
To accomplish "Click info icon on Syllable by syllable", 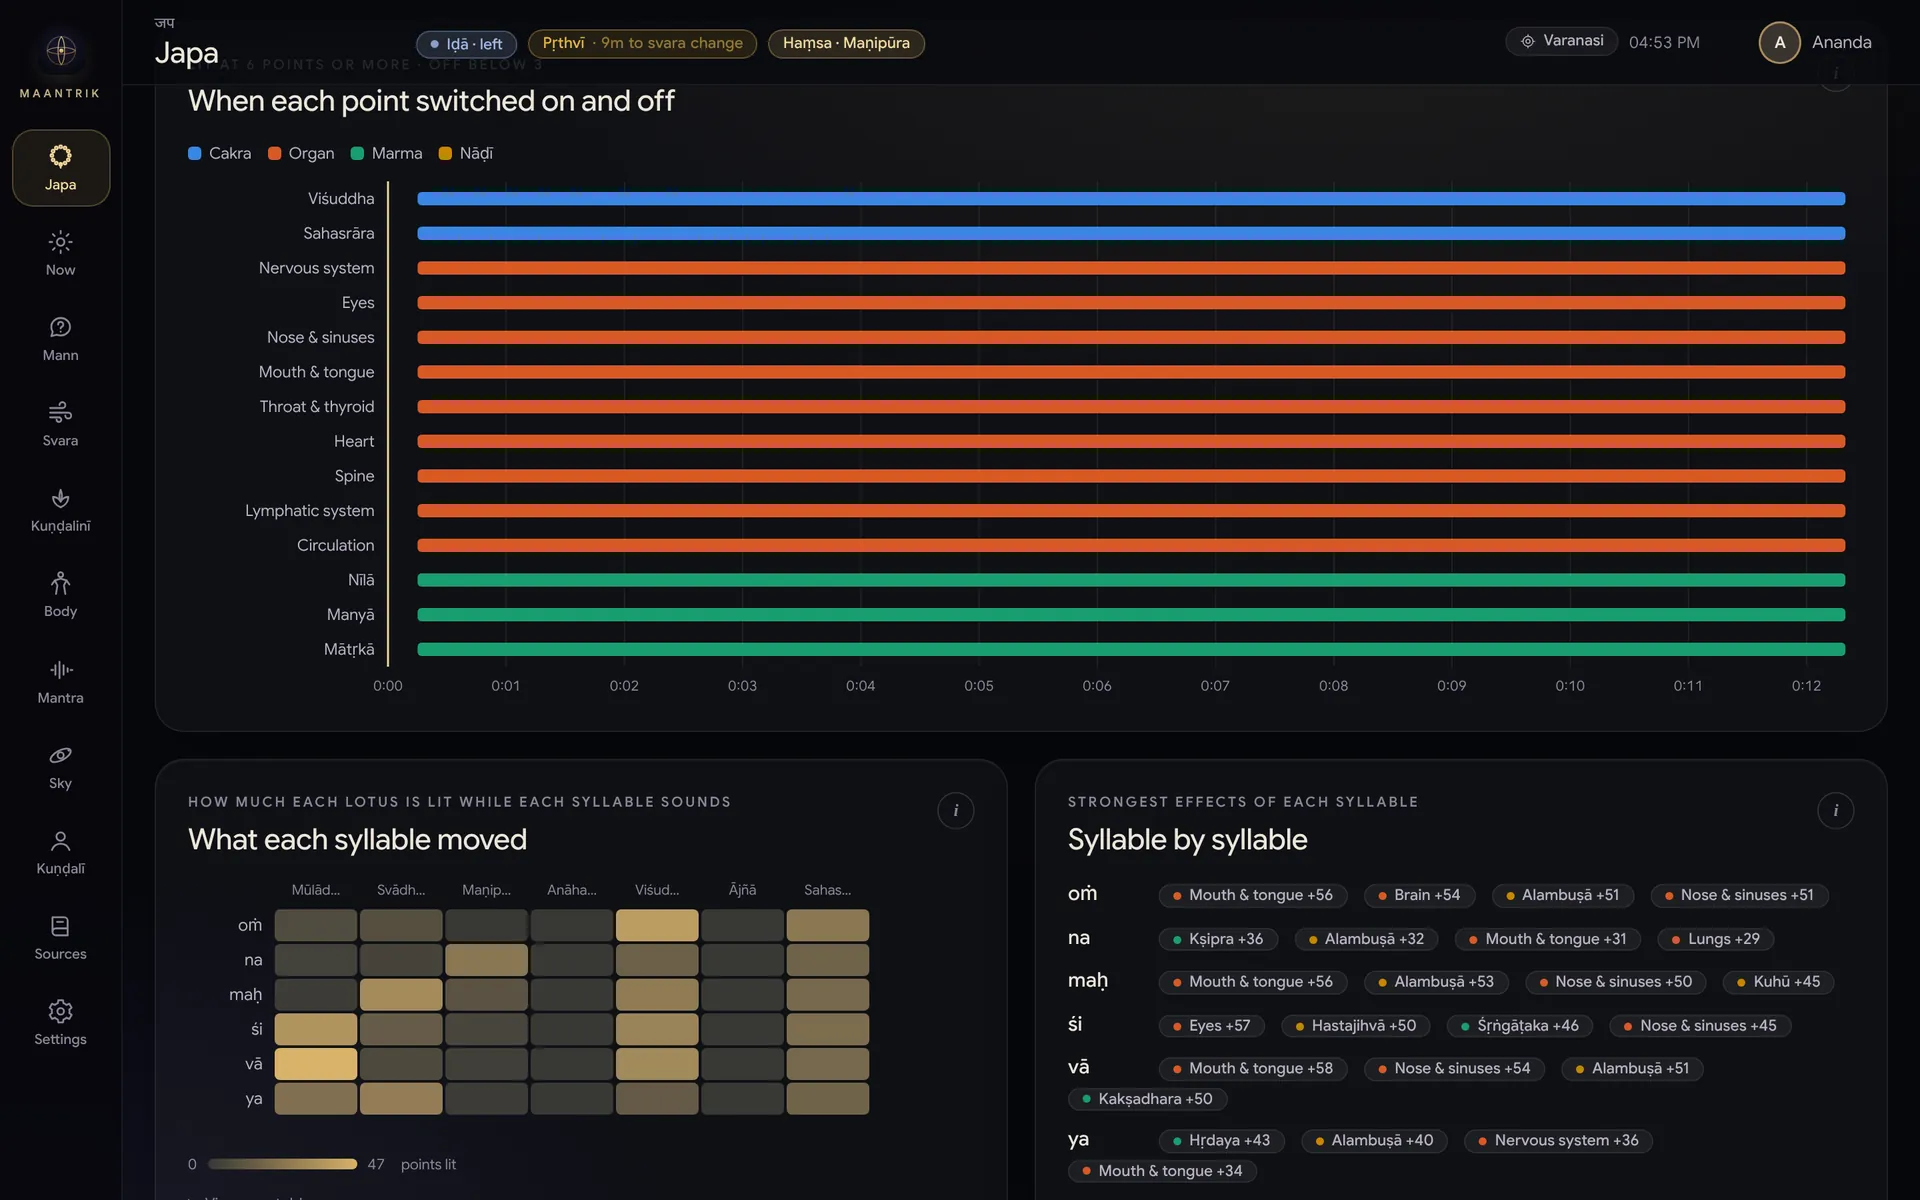I will tap(1836, 810).
